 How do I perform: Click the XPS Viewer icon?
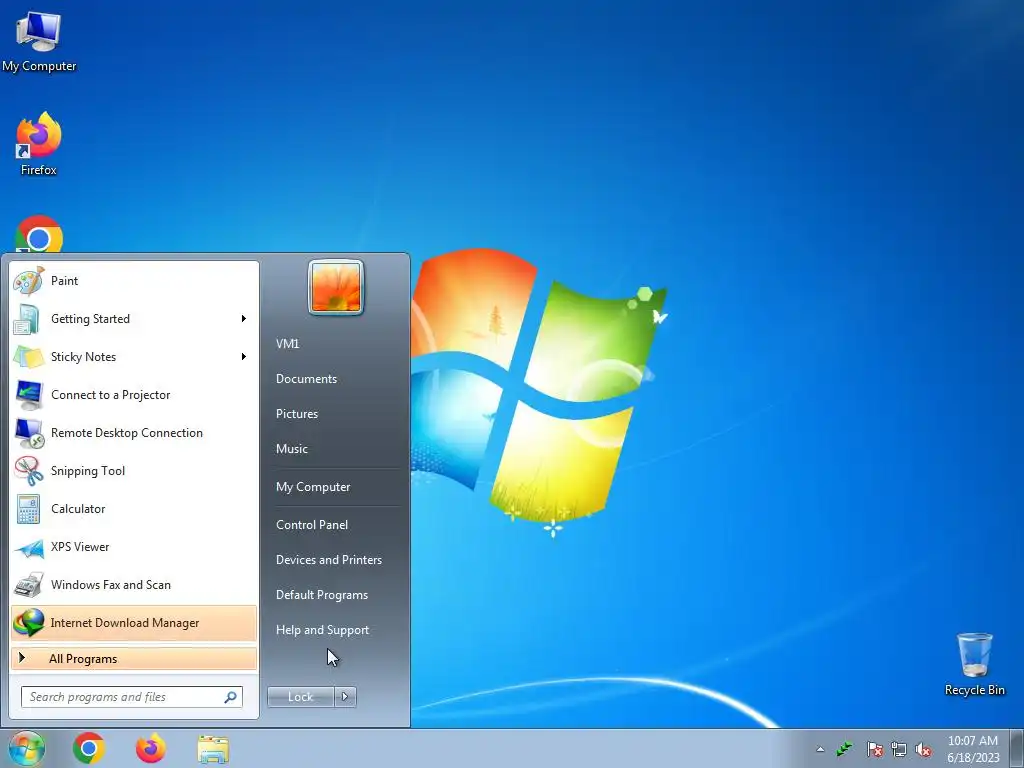[29, 547]
